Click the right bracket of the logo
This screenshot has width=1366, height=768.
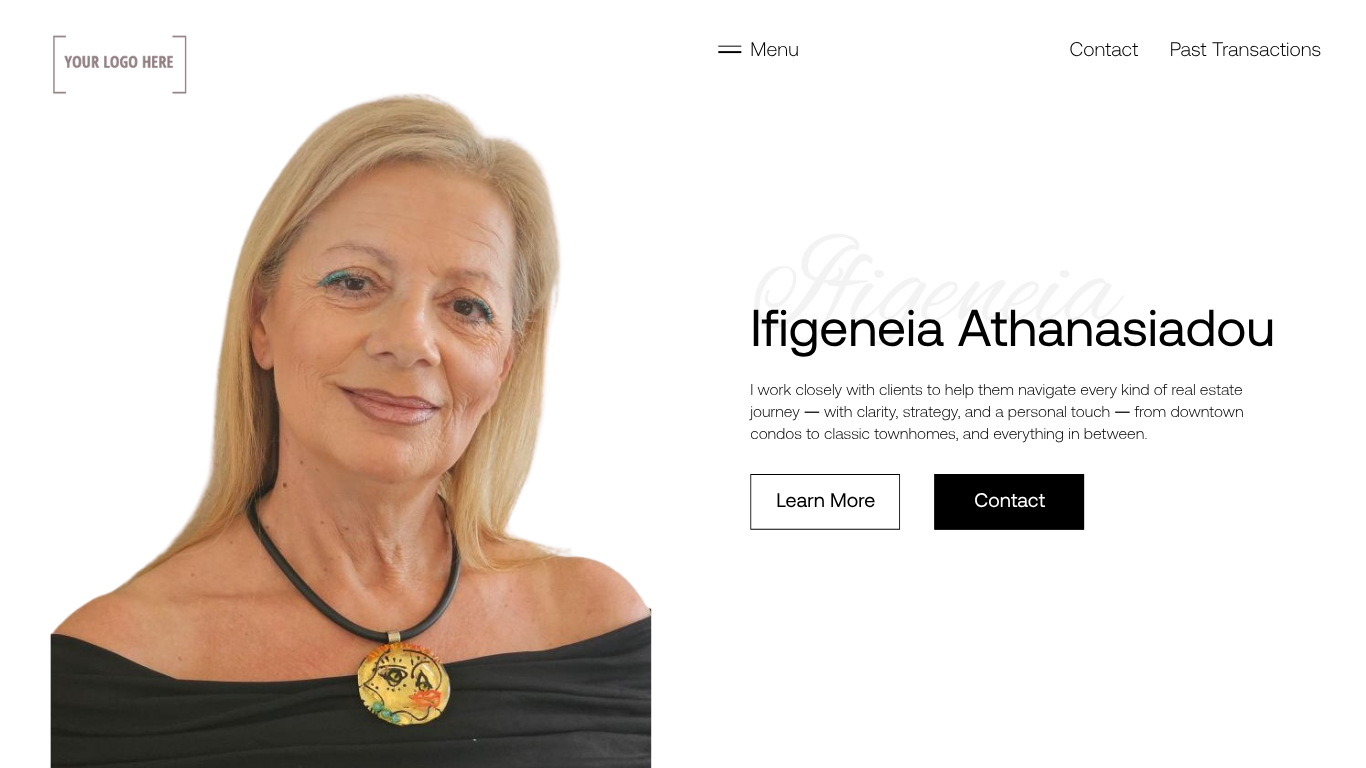tap(180, 64)
